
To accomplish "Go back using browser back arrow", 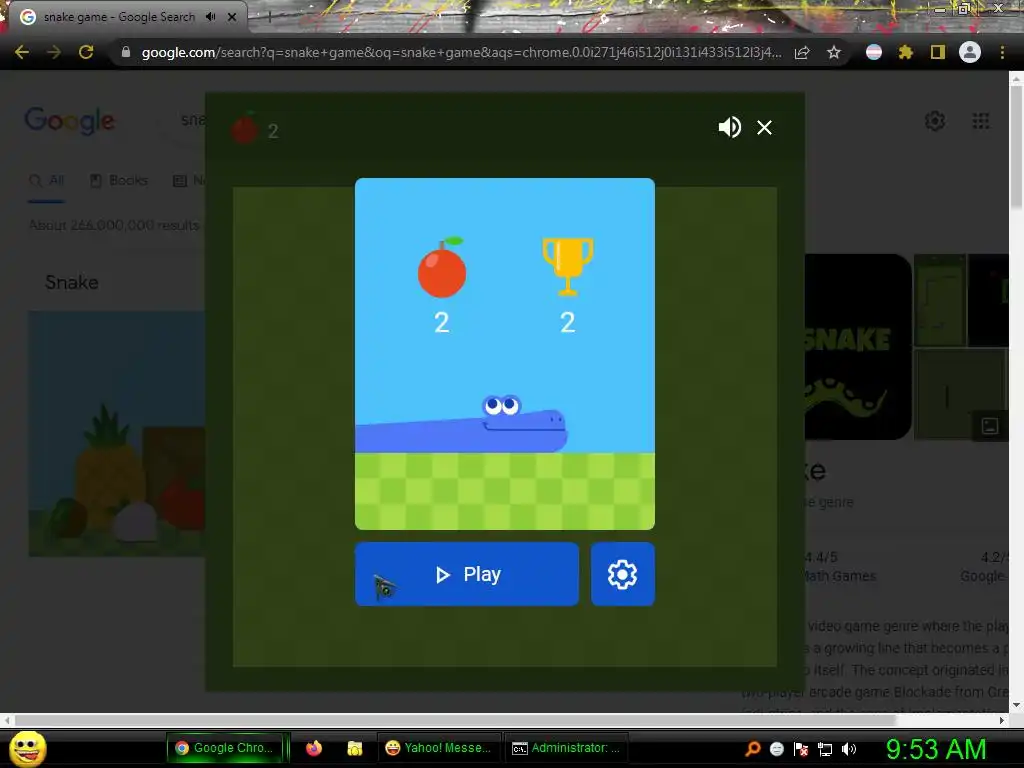I will point(22,52).
